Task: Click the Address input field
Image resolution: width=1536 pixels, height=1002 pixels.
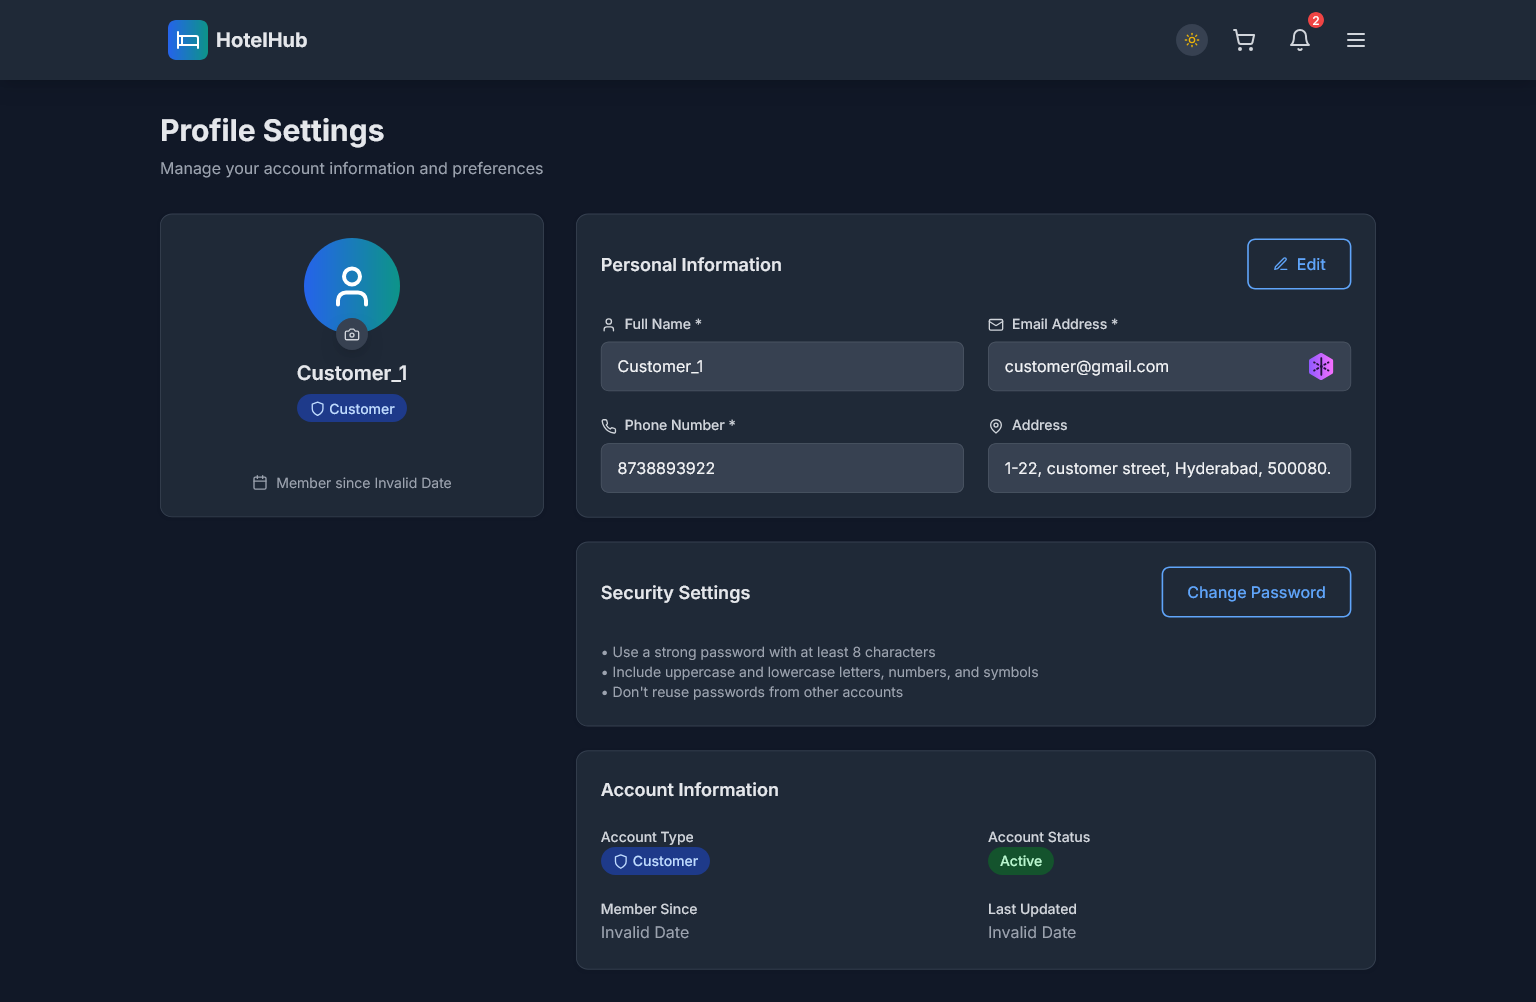Action: pos(1169,468)
